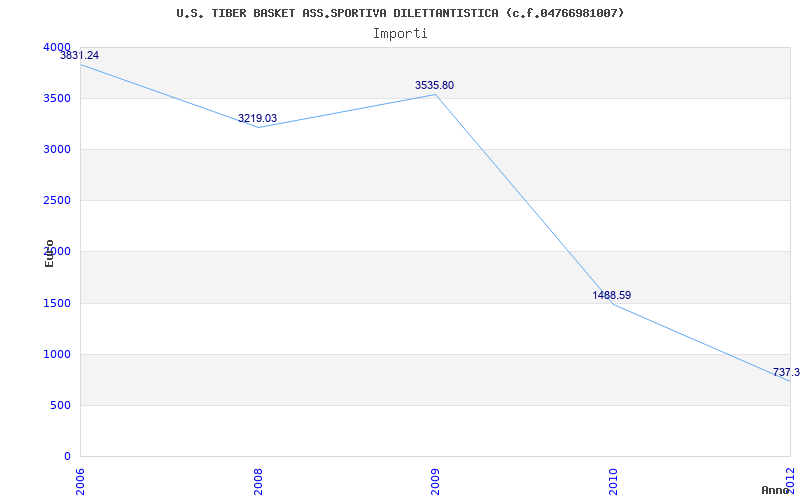Click the 4000 y-axis tick label
This screenshot has width=800, height=500.
pos(57,47)
